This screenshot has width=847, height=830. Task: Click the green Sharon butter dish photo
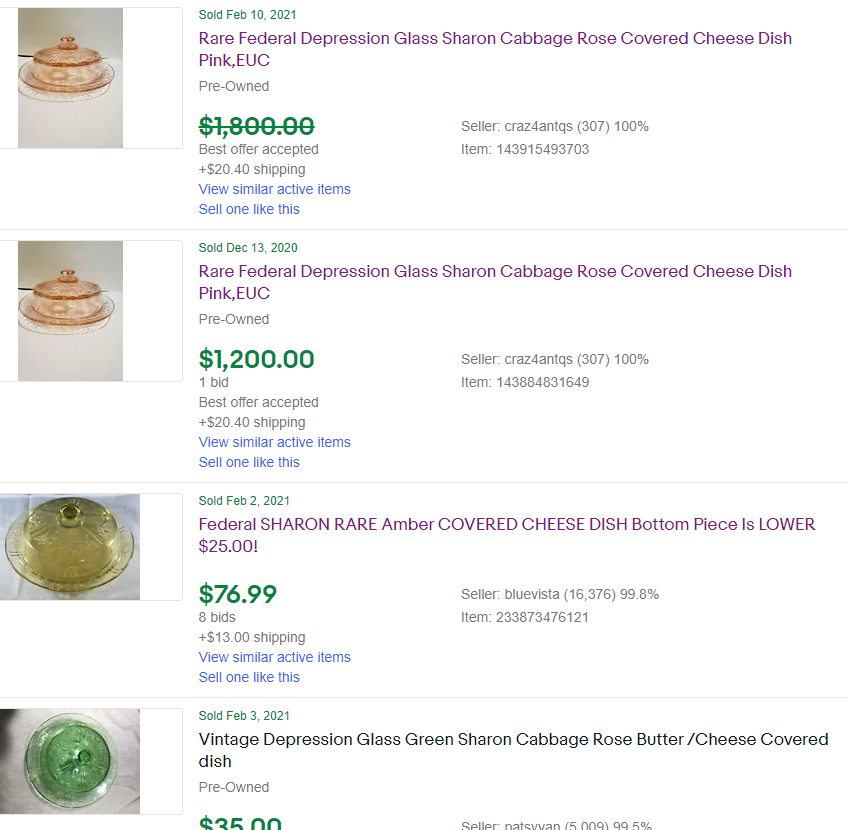point(70,761)
